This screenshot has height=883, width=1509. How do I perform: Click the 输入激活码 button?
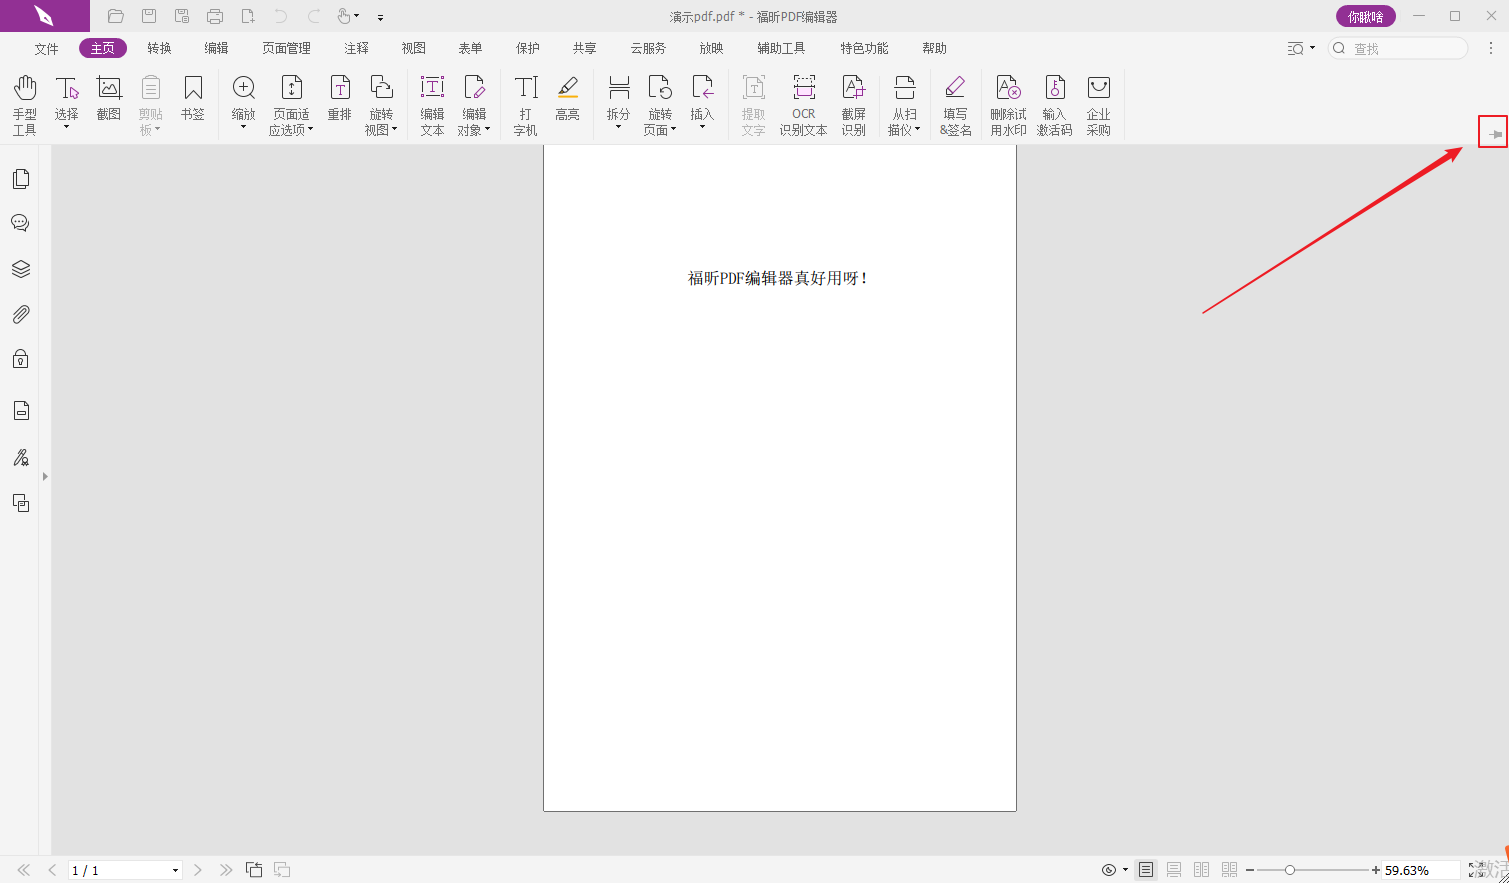[1054, 104]
